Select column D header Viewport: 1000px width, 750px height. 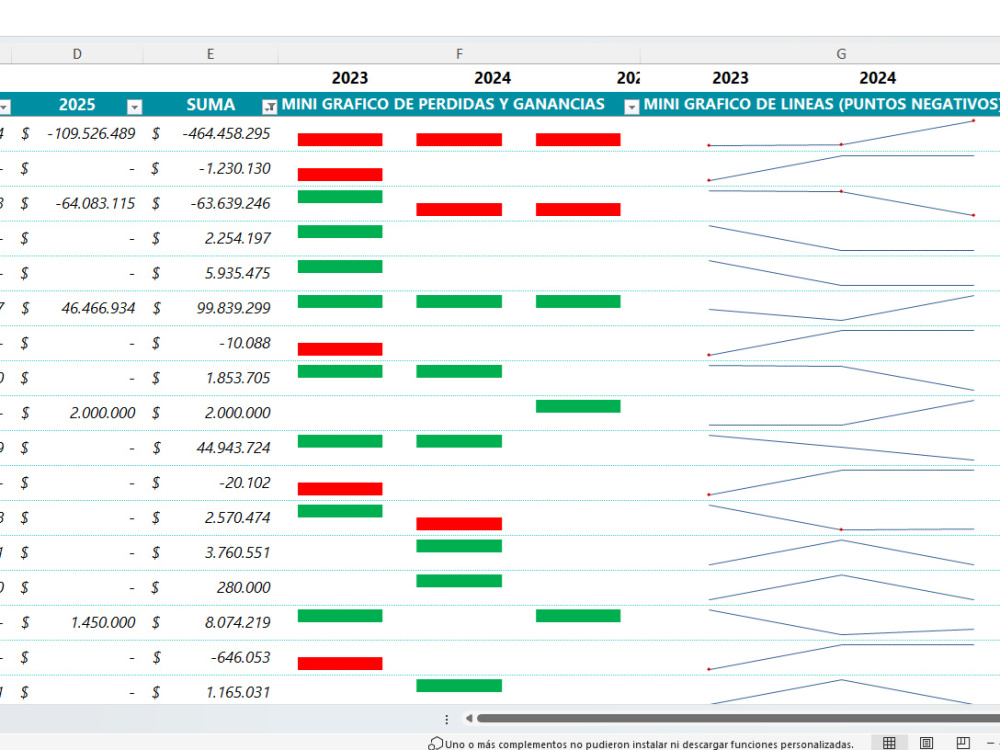click(x=77, y=54)
